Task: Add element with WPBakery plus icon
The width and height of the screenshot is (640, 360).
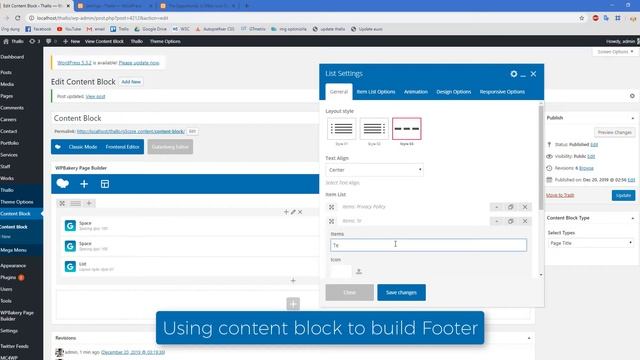Action: [x=84, y=184]
